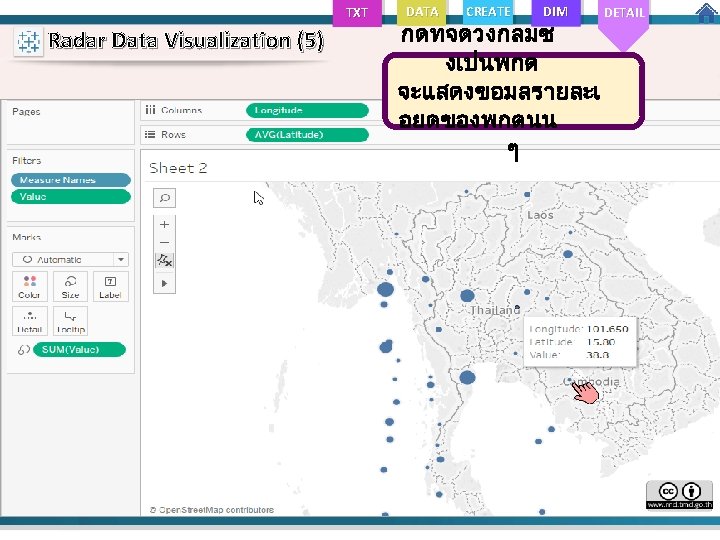
Task: Click the AVG(Latitude) pill on Rows
Action: click(307, 135)
